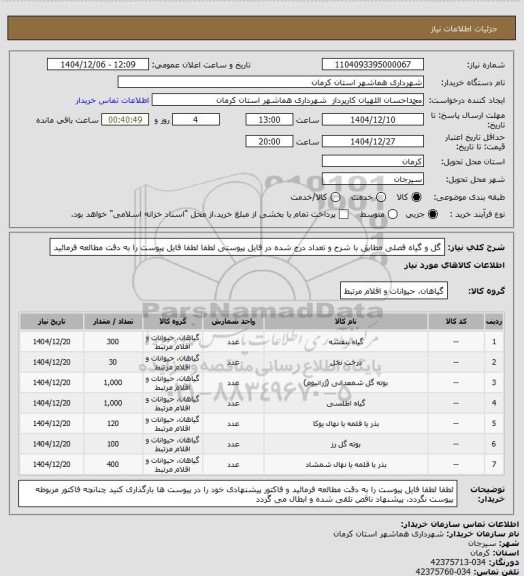Click the delivery province field کرمان
The image size is (524, 576).
point(373,161)
